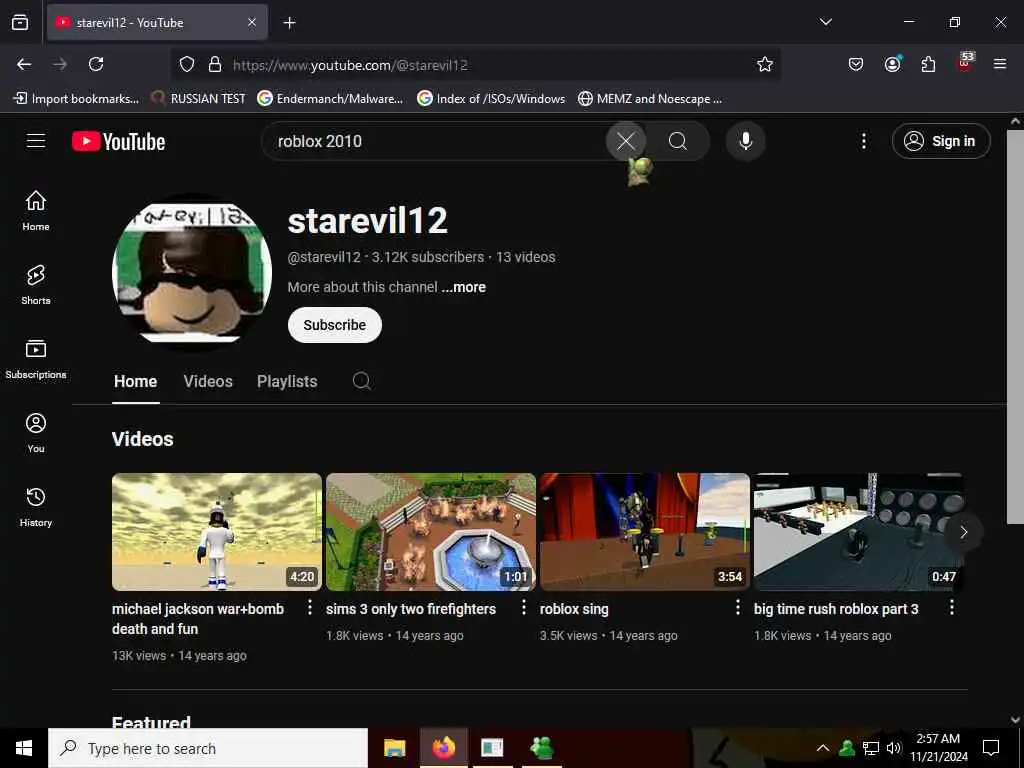The width and height of the screenshot is (1024, 768).
Task: Open MEMZ and Noescape ... bookmark
Action: click(x=650, y=99)
